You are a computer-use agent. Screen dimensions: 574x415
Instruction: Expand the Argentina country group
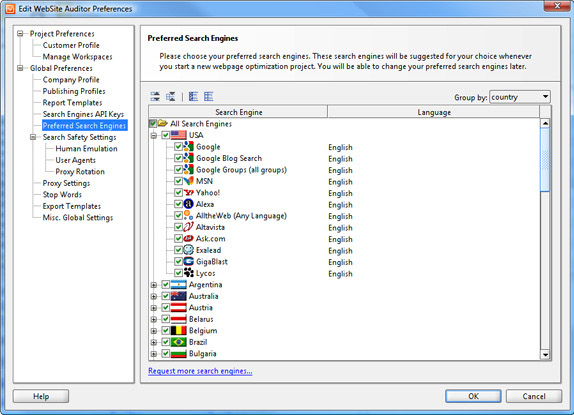pyautogui.click(x=154, y=285)
